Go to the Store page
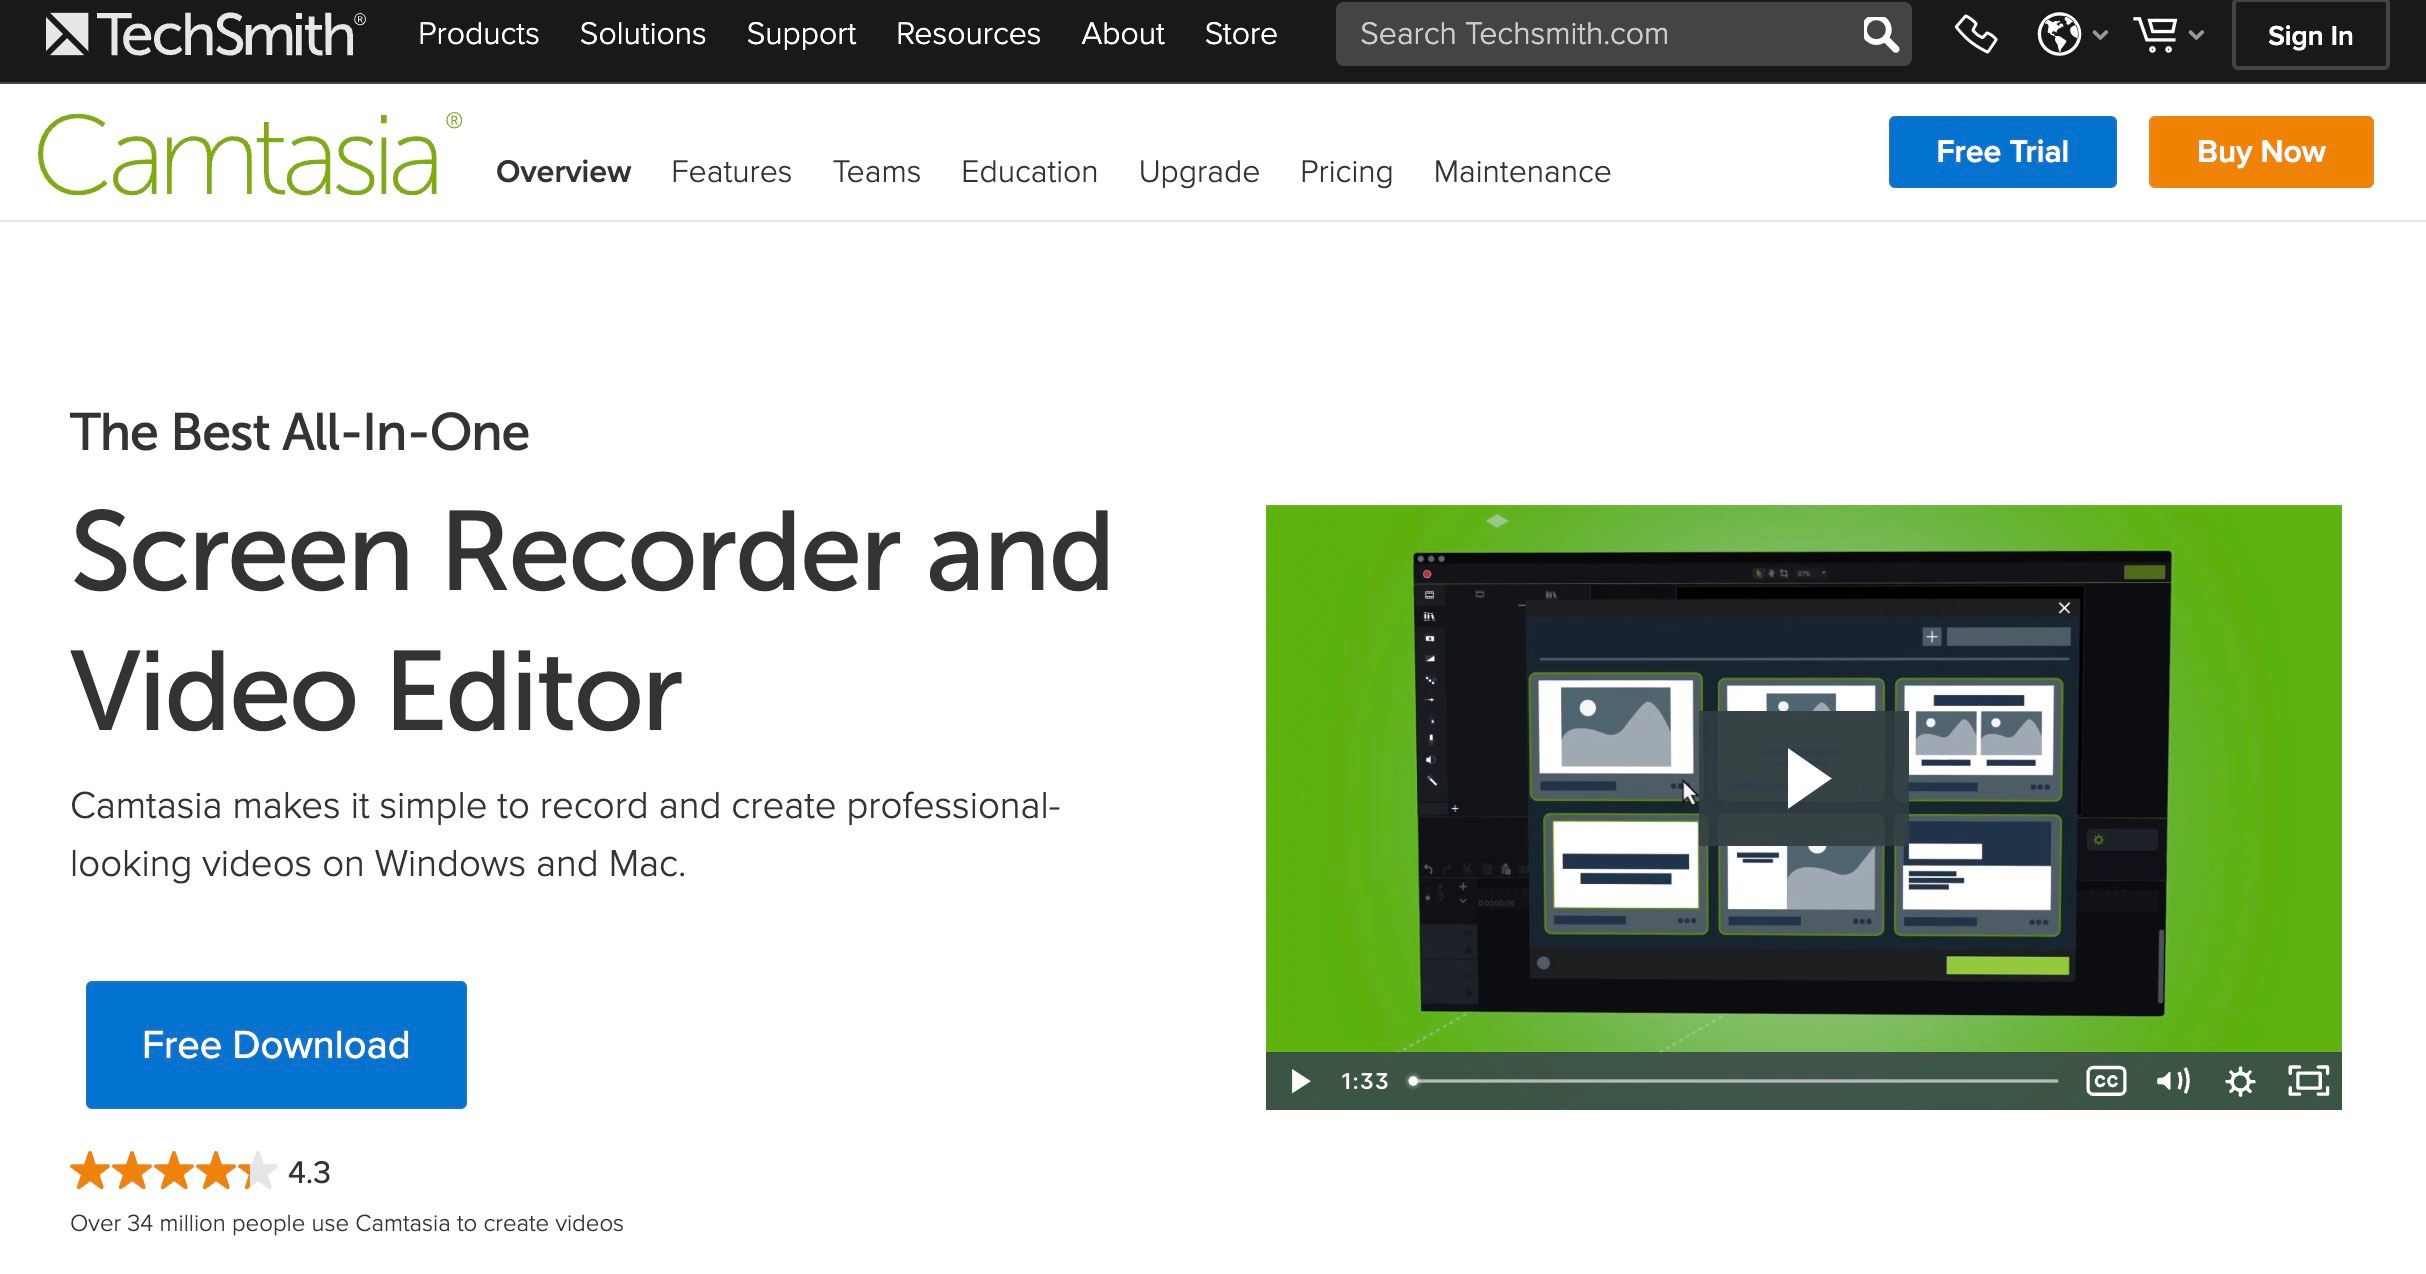The image size is (2426, 1274). coord(1241,34)
